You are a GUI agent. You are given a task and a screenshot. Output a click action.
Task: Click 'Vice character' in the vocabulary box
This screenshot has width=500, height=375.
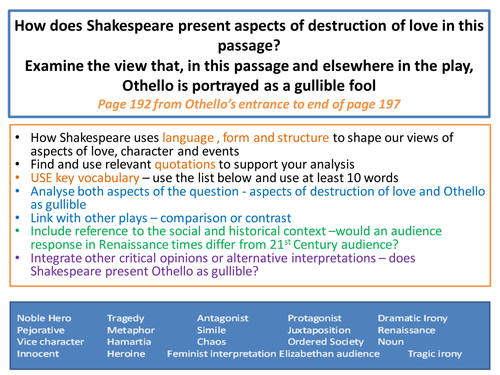(50, 342)
